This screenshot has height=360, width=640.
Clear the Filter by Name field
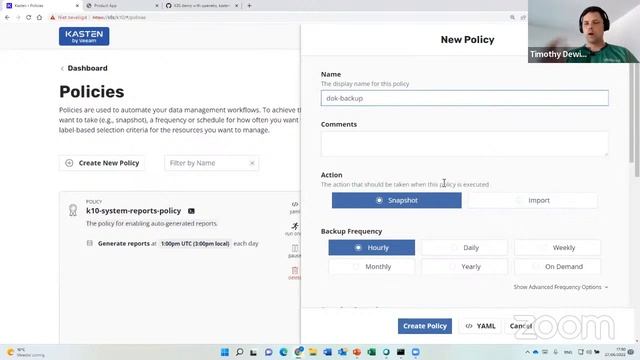252,163
